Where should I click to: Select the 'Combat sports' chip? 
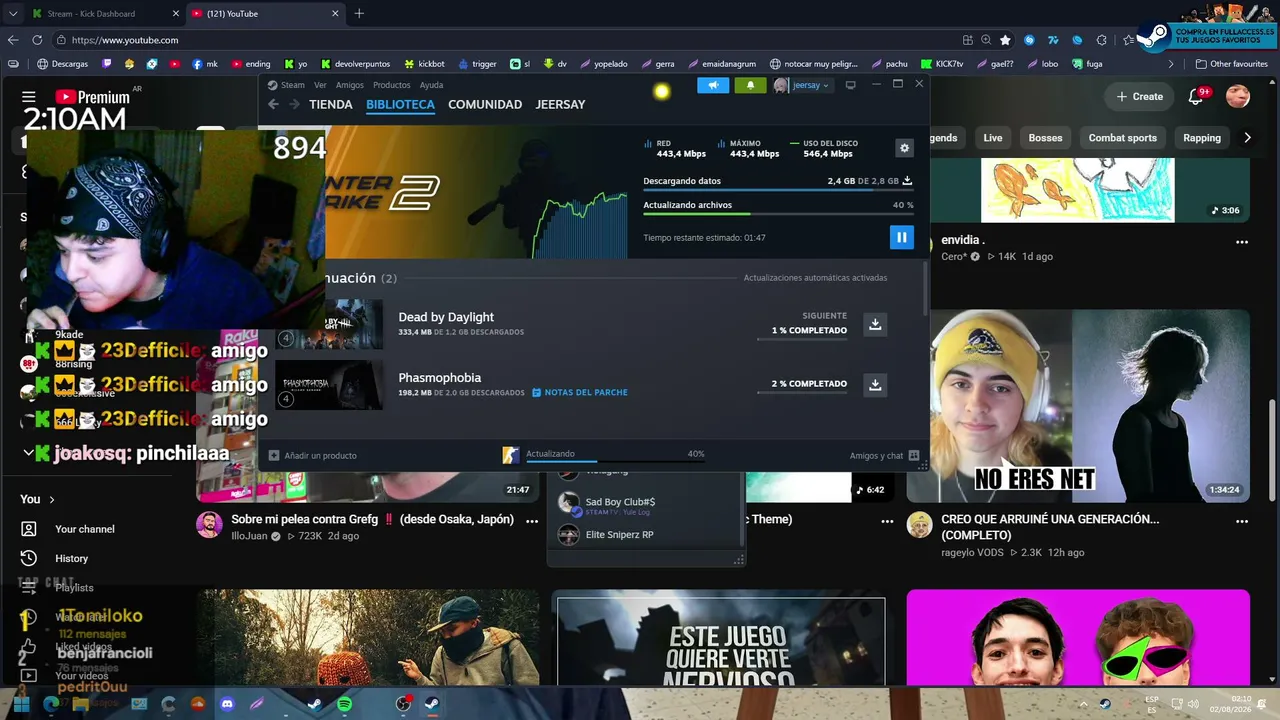(x=1122, y=138)
